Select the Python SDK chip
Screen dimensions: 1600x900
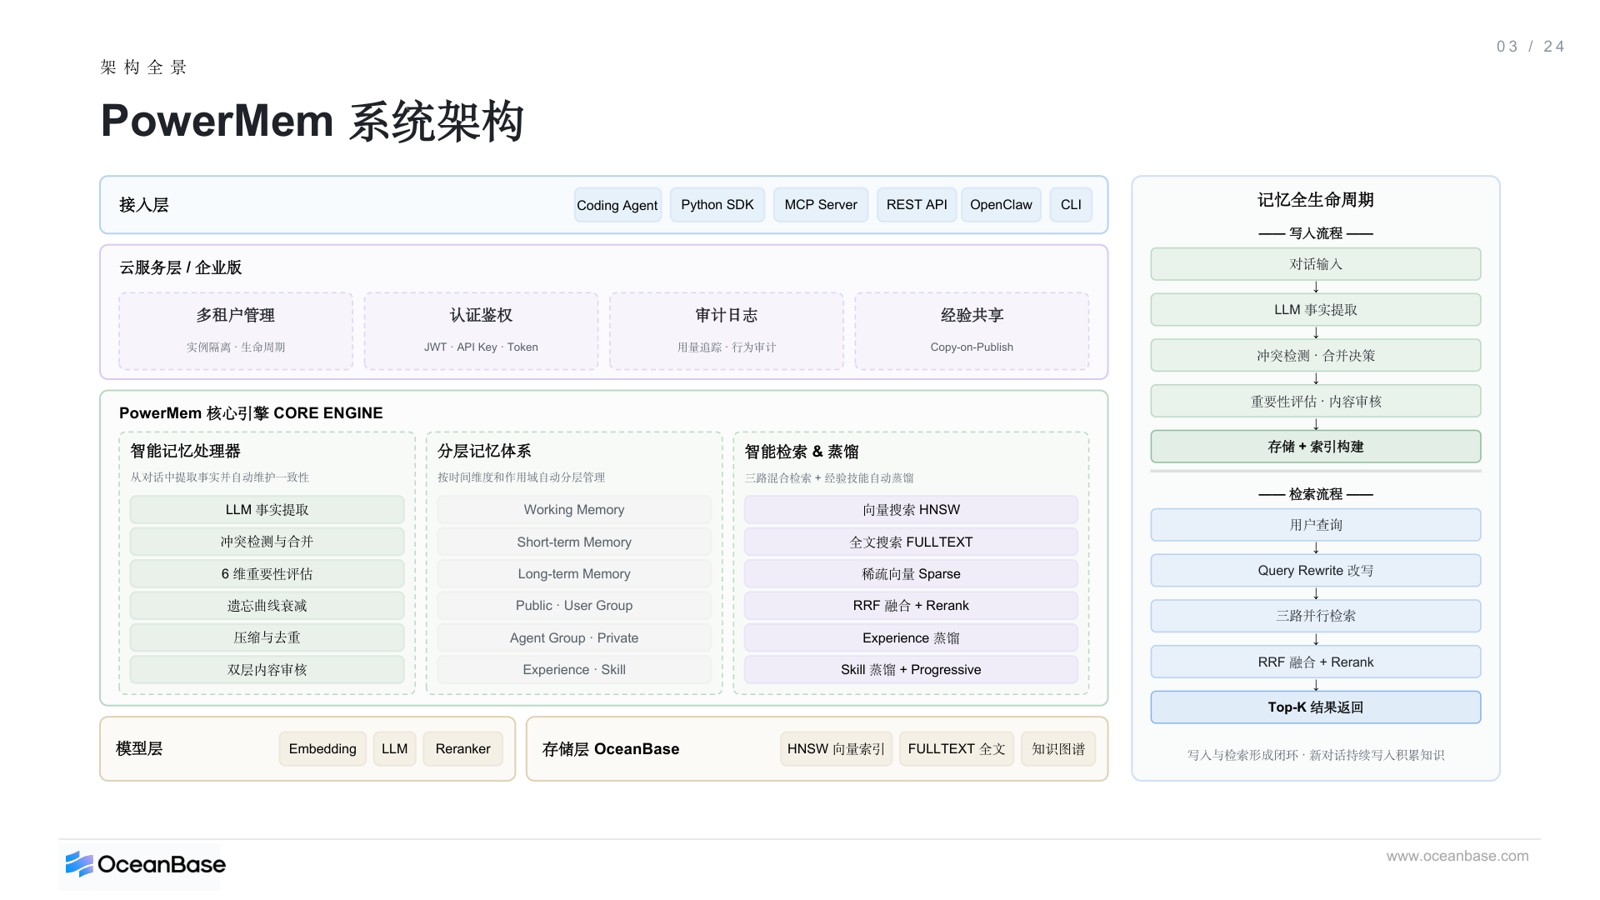(x=717, y=205)
